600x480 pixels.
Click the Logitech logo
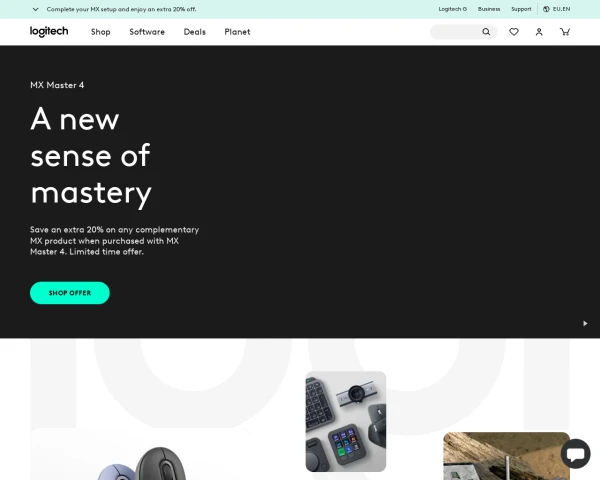49,31
